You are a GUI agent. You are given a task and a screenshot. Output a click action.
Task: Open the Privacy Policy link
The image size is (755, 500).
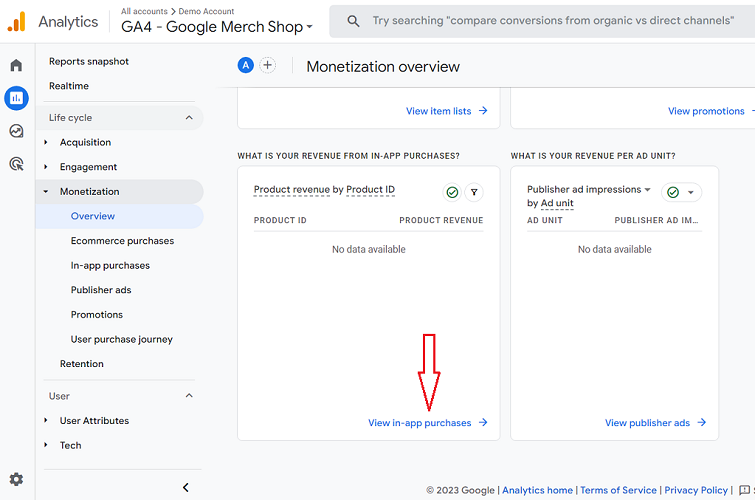(696, 490)
